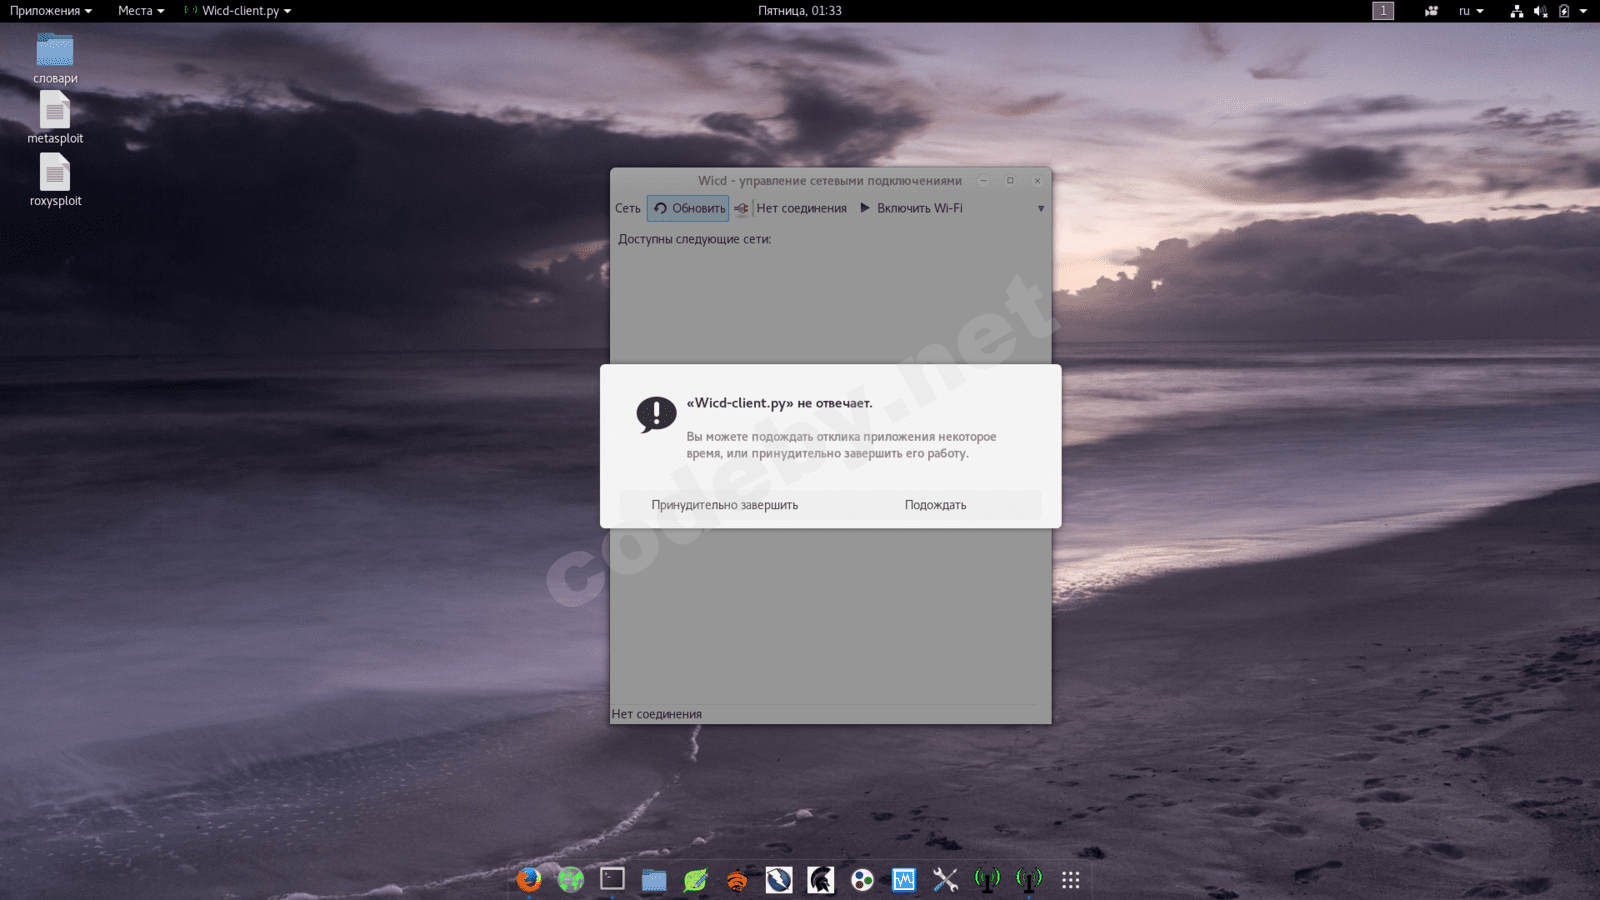This screenshot has width=1600, height=900.
Task: Launch the Spartan helmet app in dock
Action: click(821, 880)
